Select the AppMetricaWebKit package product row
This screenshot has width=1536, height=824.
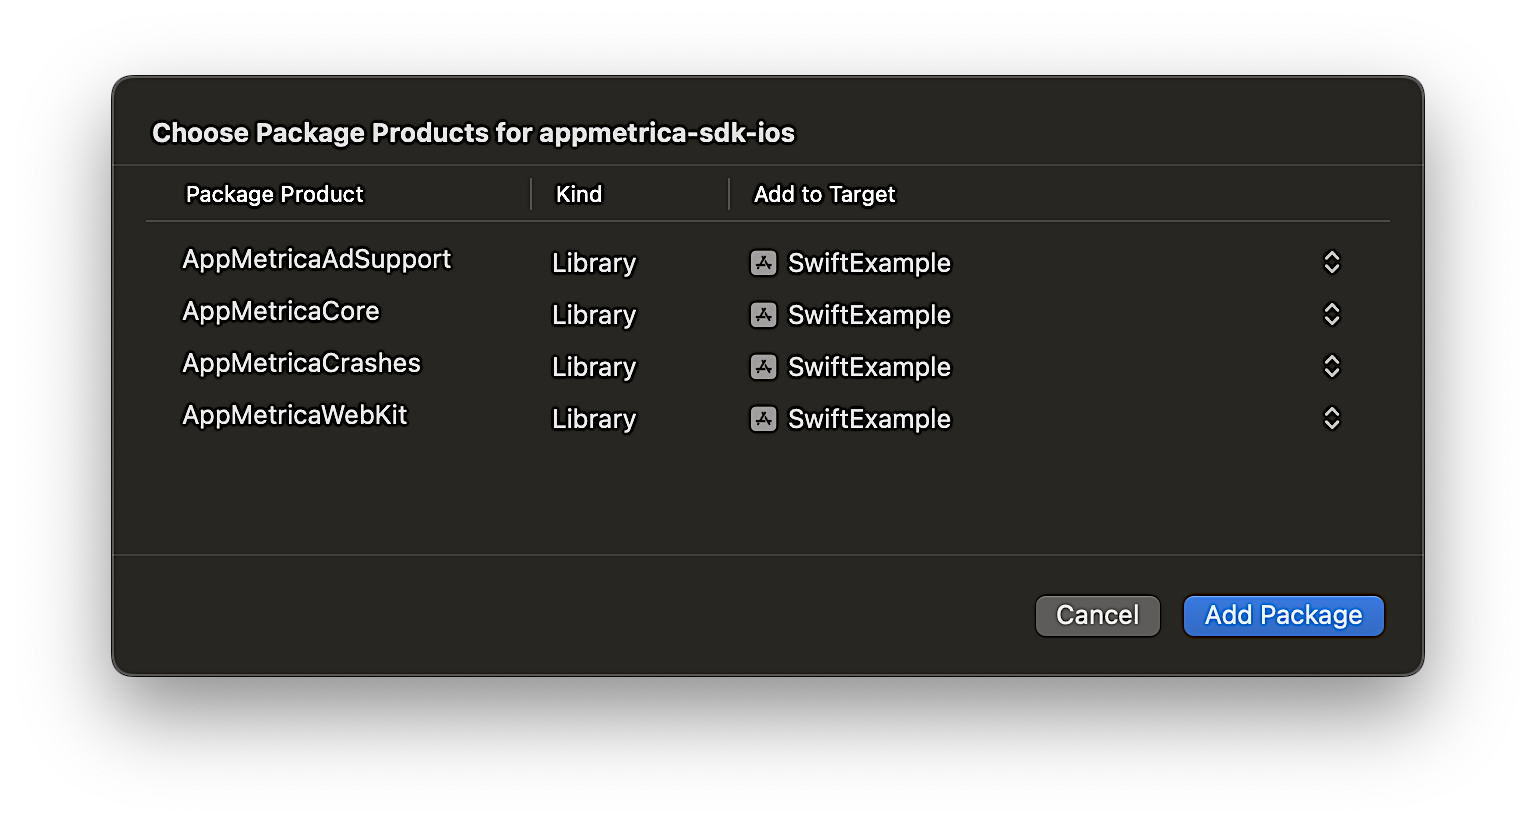click(x=294, y=415)
